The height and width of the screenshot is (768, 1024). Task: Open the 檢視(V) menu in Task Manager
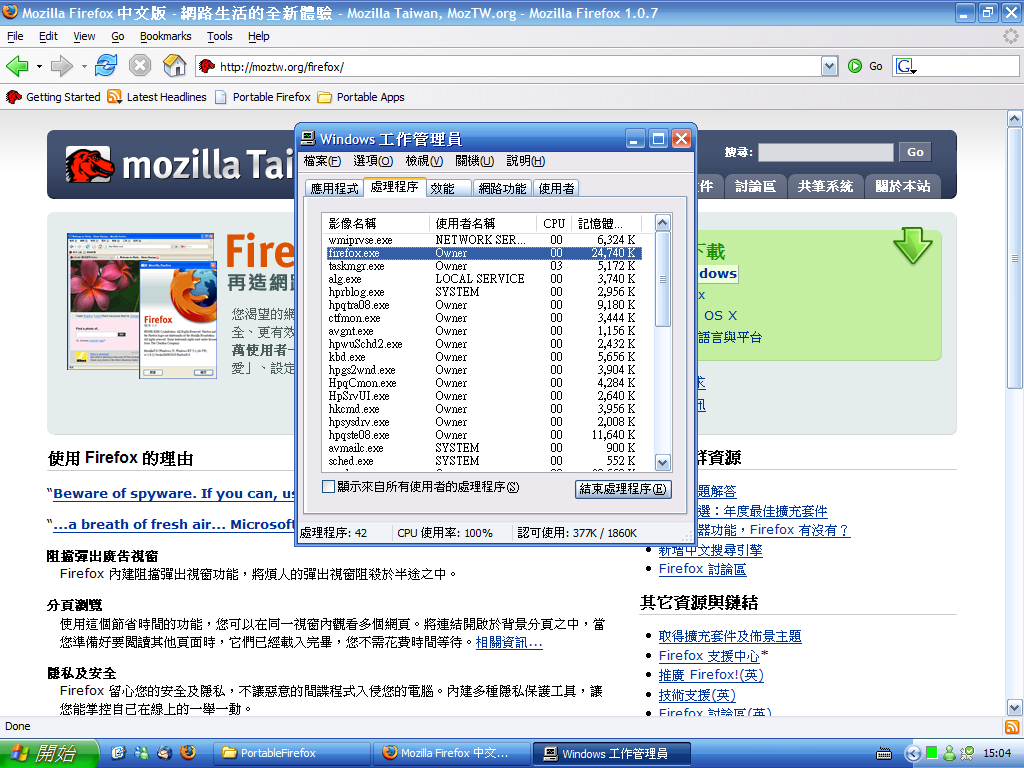click(424, 161)
